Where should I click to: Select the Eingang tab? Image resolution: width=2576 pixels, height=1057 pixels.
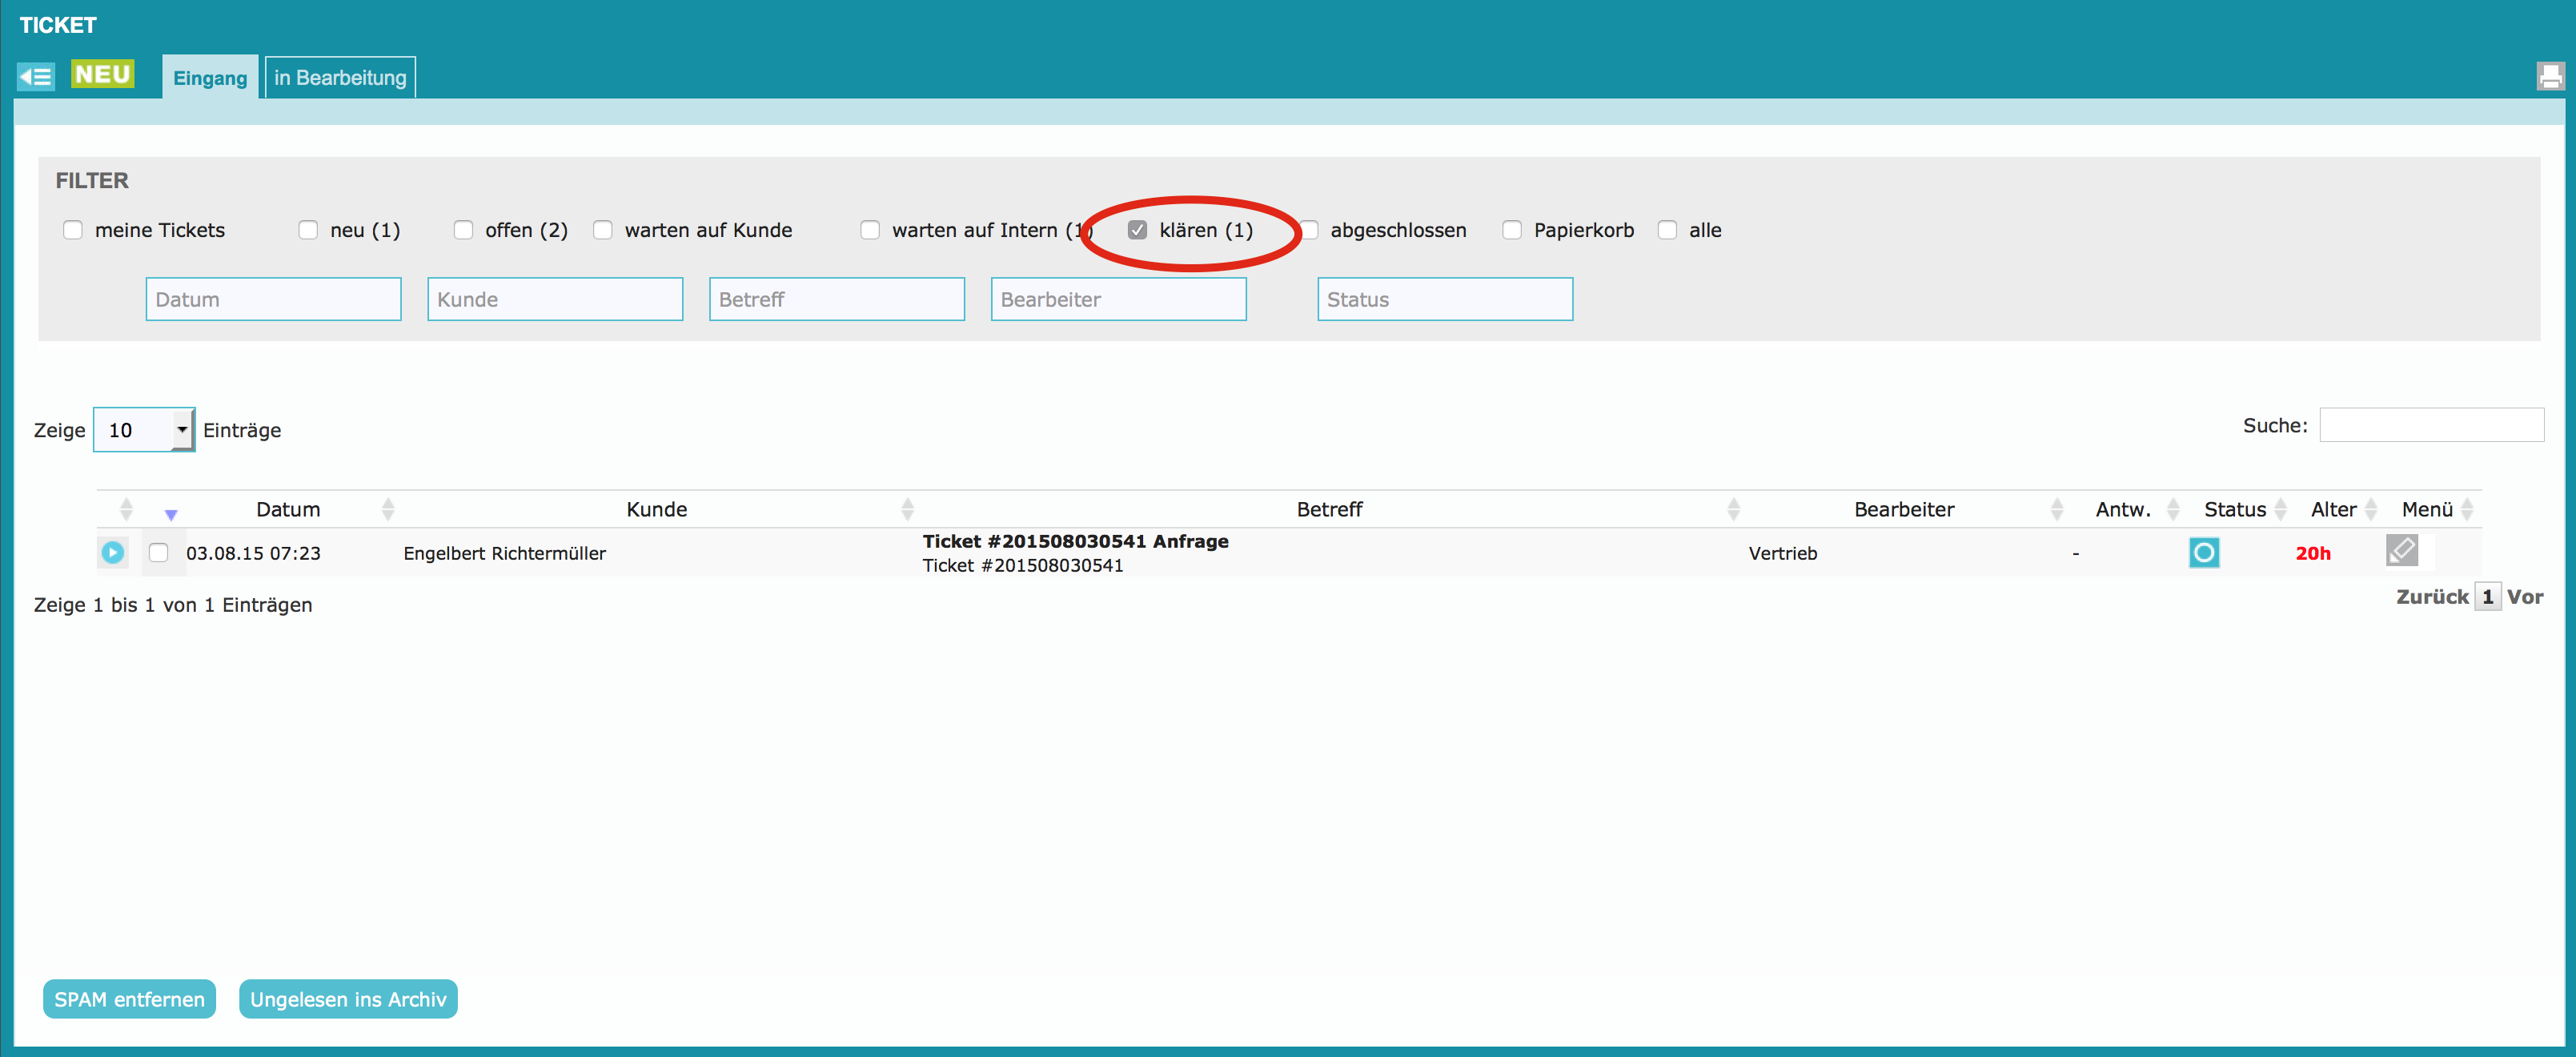click(x=210, y=78)
